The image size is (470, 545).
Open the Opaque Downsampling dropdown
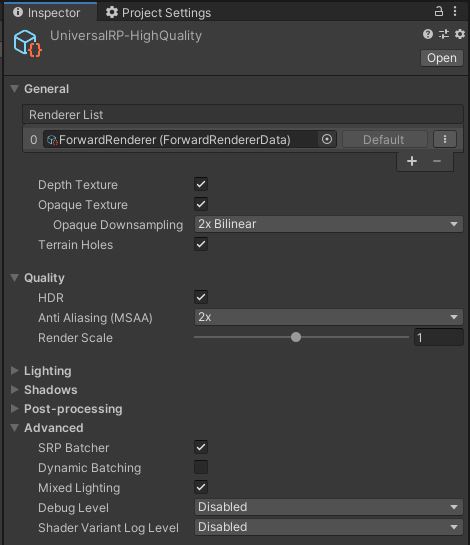tap(329, 224)
